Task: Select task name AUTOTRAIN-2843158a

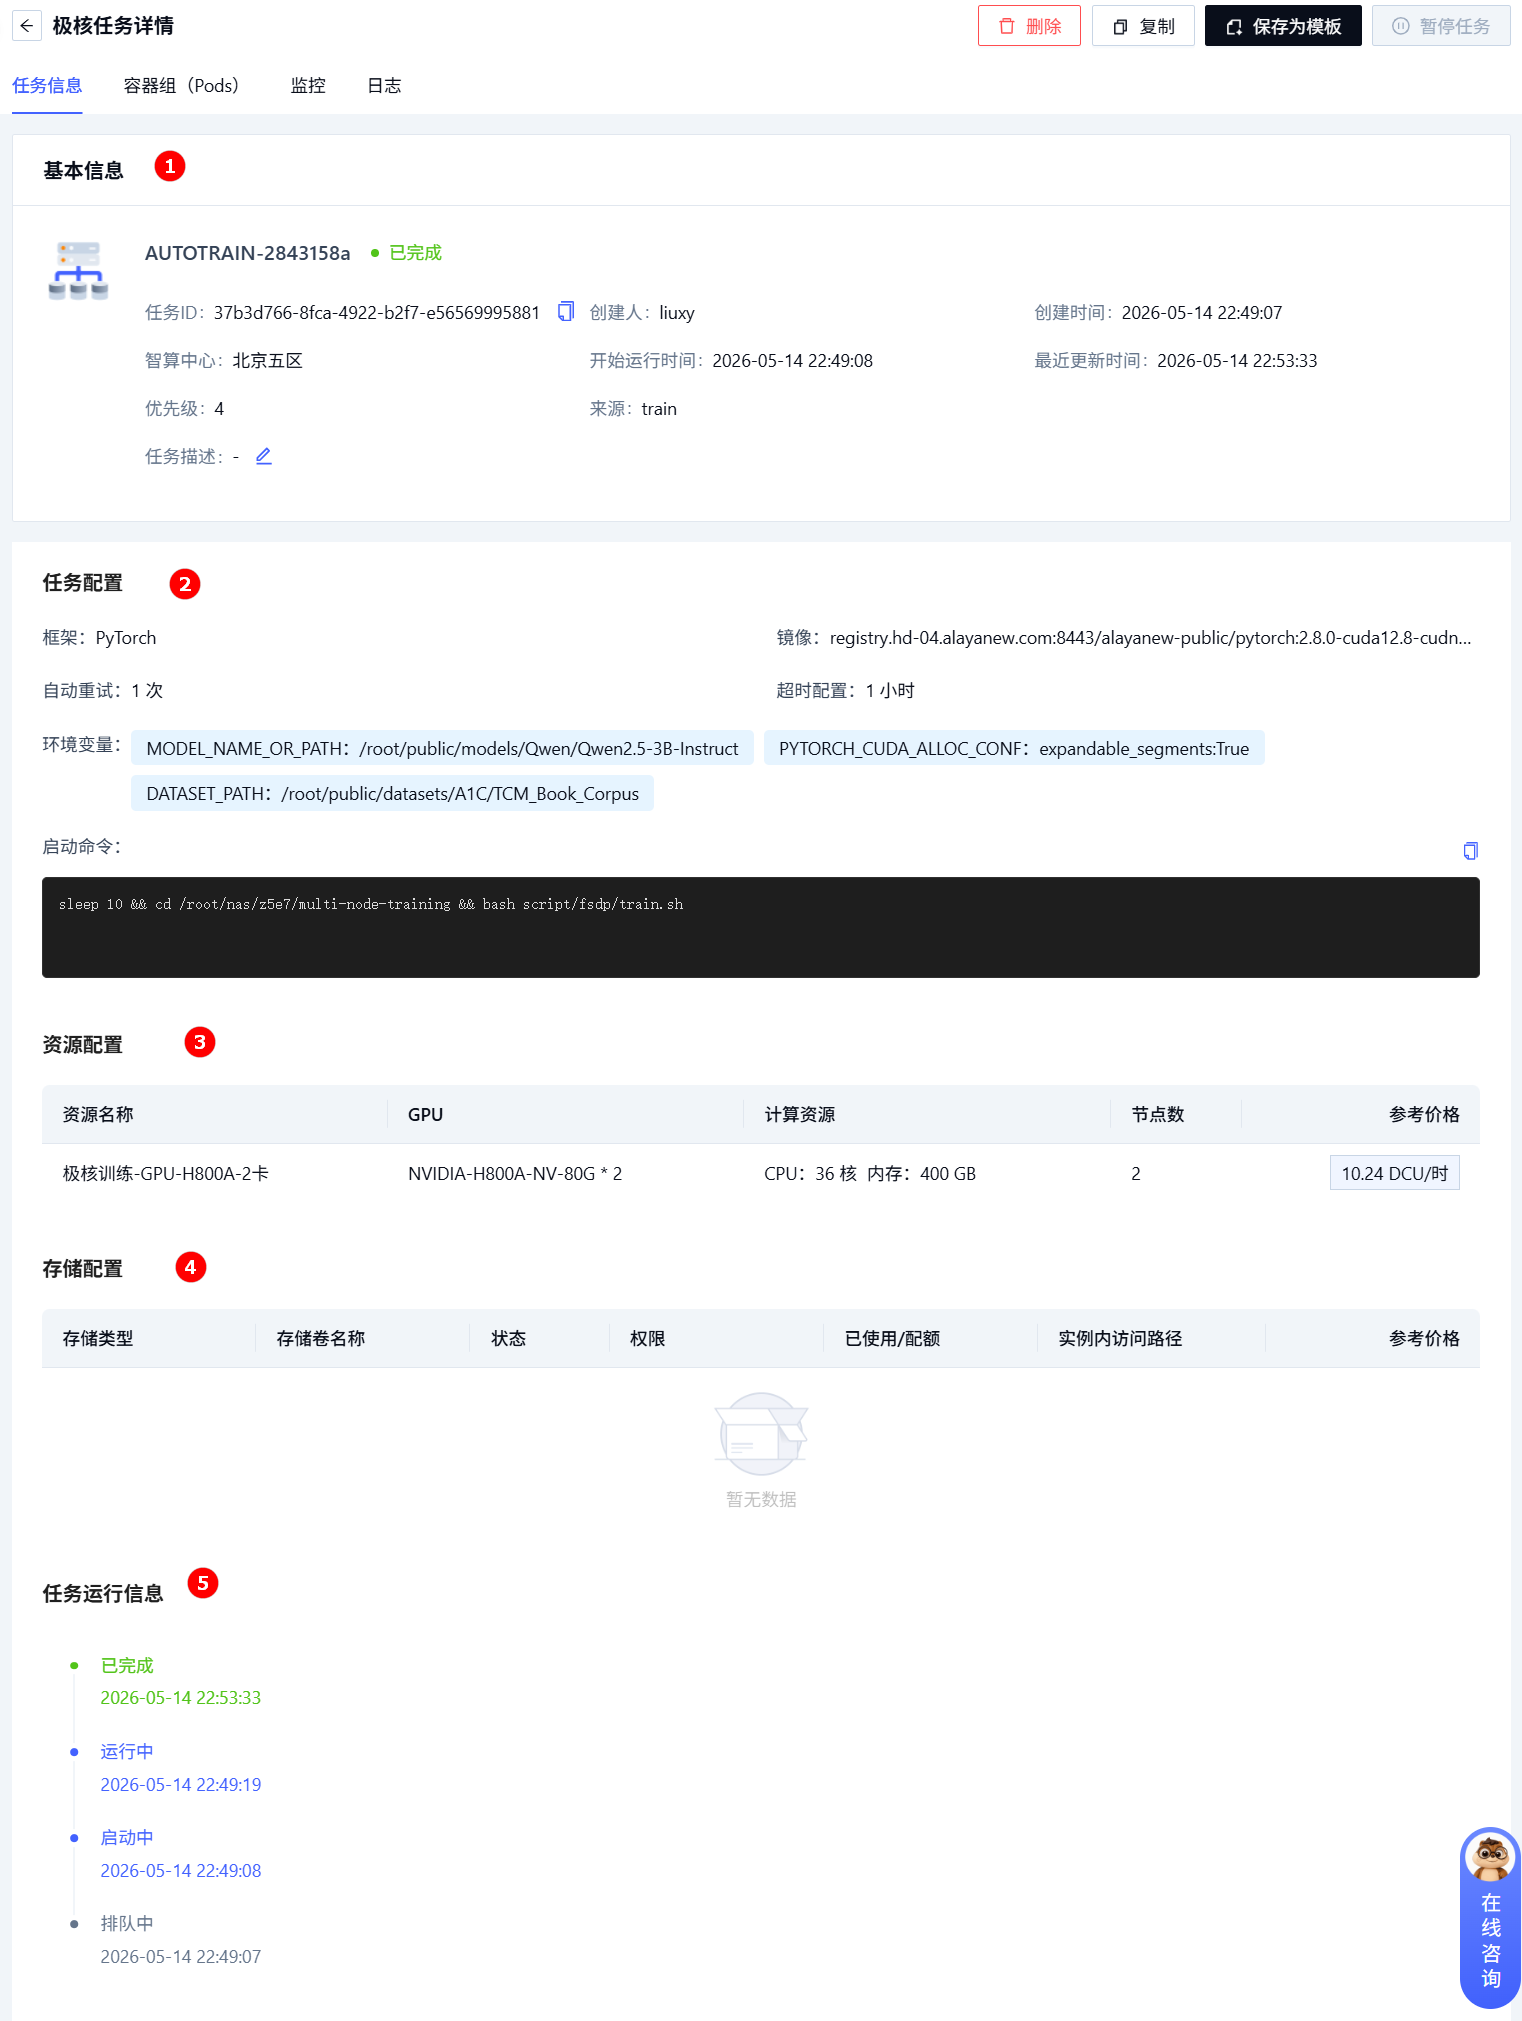Action: click(247, 253)
